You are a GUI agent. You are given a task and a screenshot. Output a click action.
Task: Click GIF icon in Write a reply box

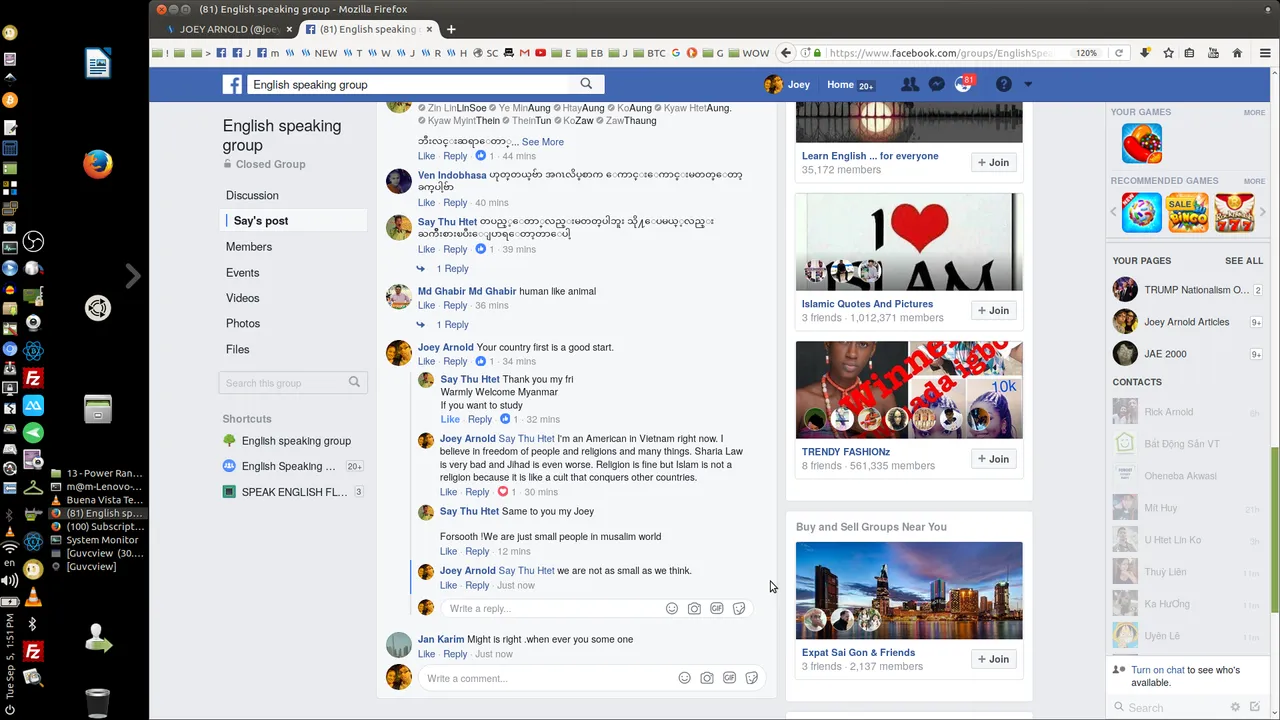[x=717, y=608]
